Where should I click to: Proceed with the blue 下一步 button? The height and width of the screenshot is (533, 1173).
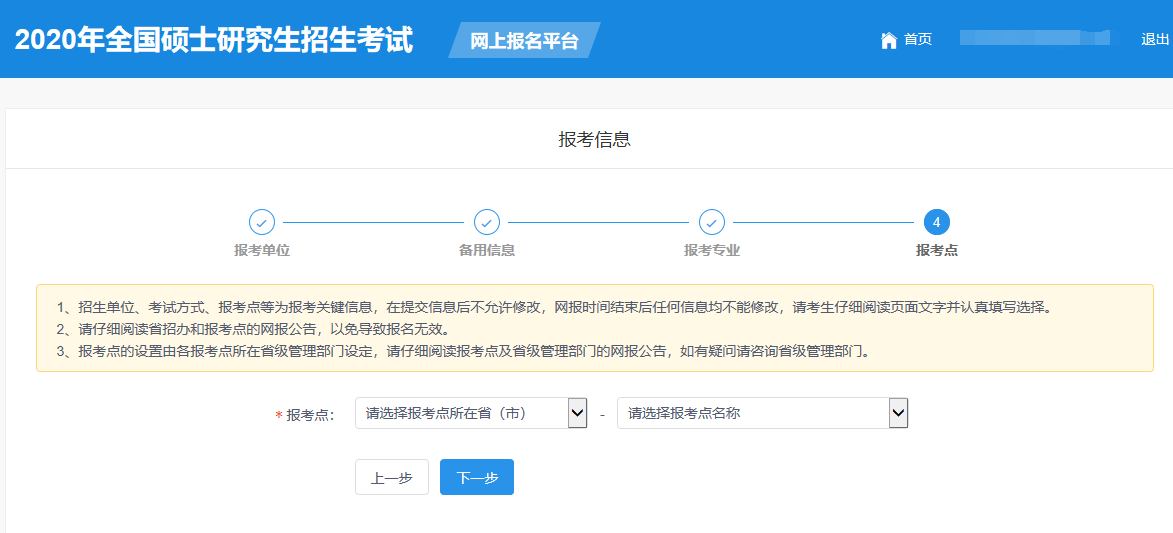(476, 478)
